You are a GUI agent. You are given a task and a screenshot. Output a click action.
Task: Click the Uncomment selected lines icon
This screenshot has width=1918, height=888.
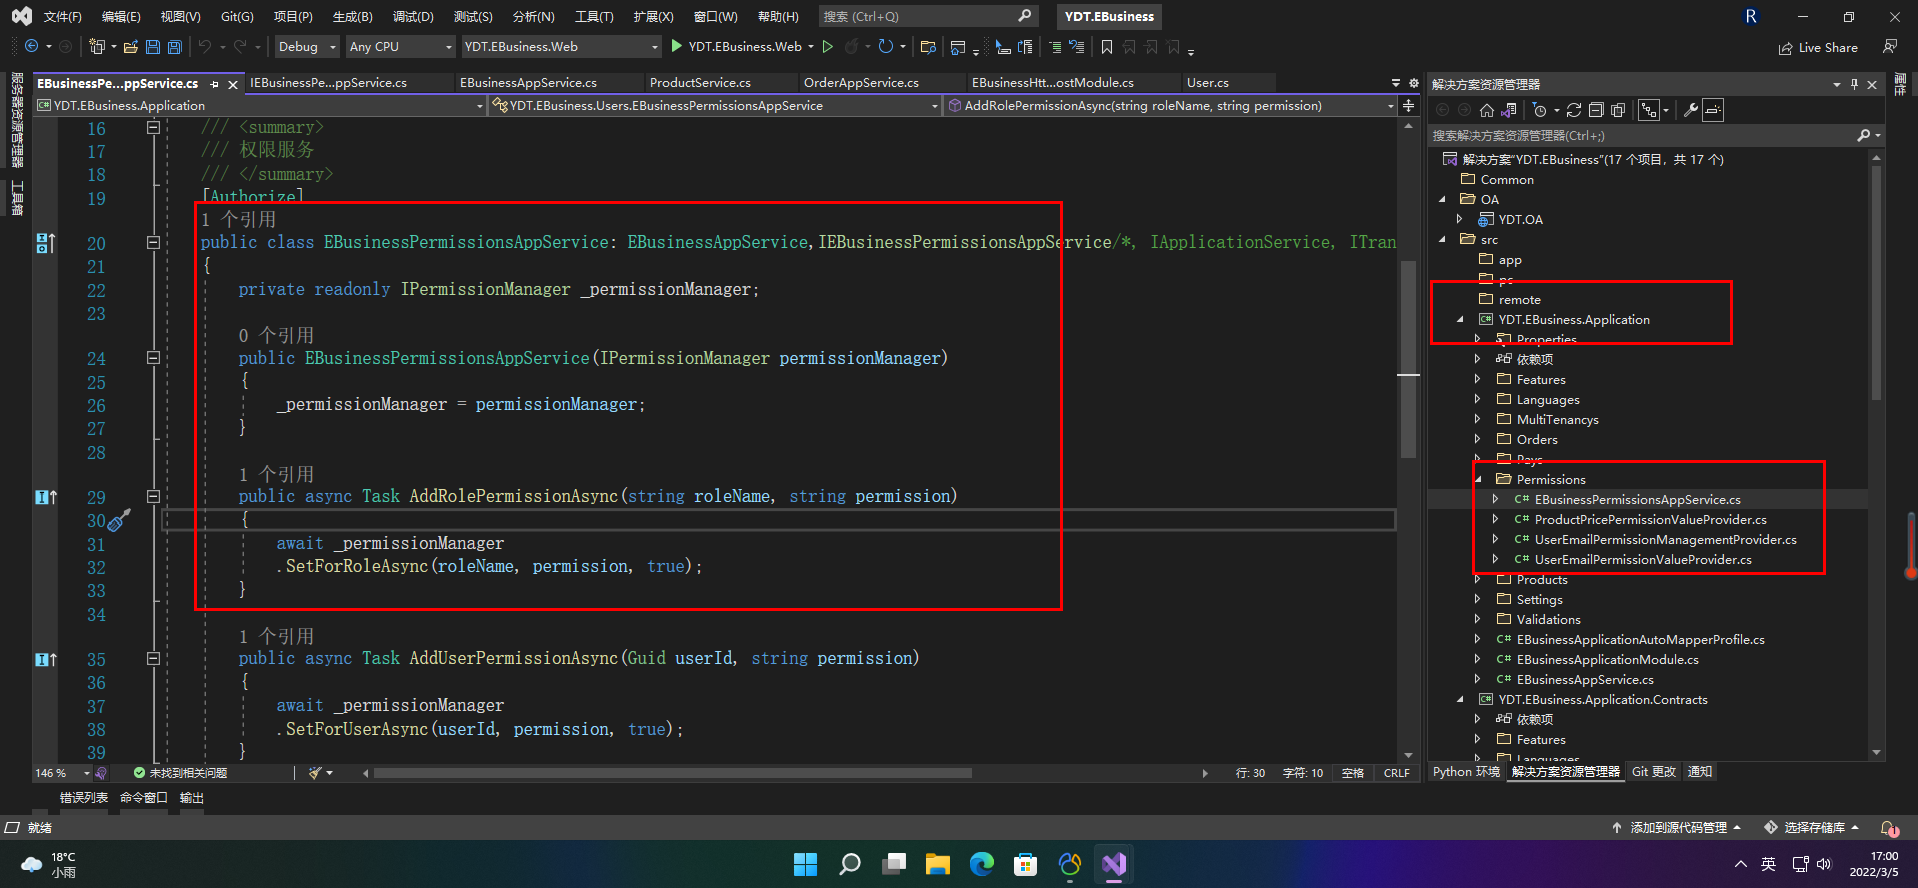(x=1077, y=47)
